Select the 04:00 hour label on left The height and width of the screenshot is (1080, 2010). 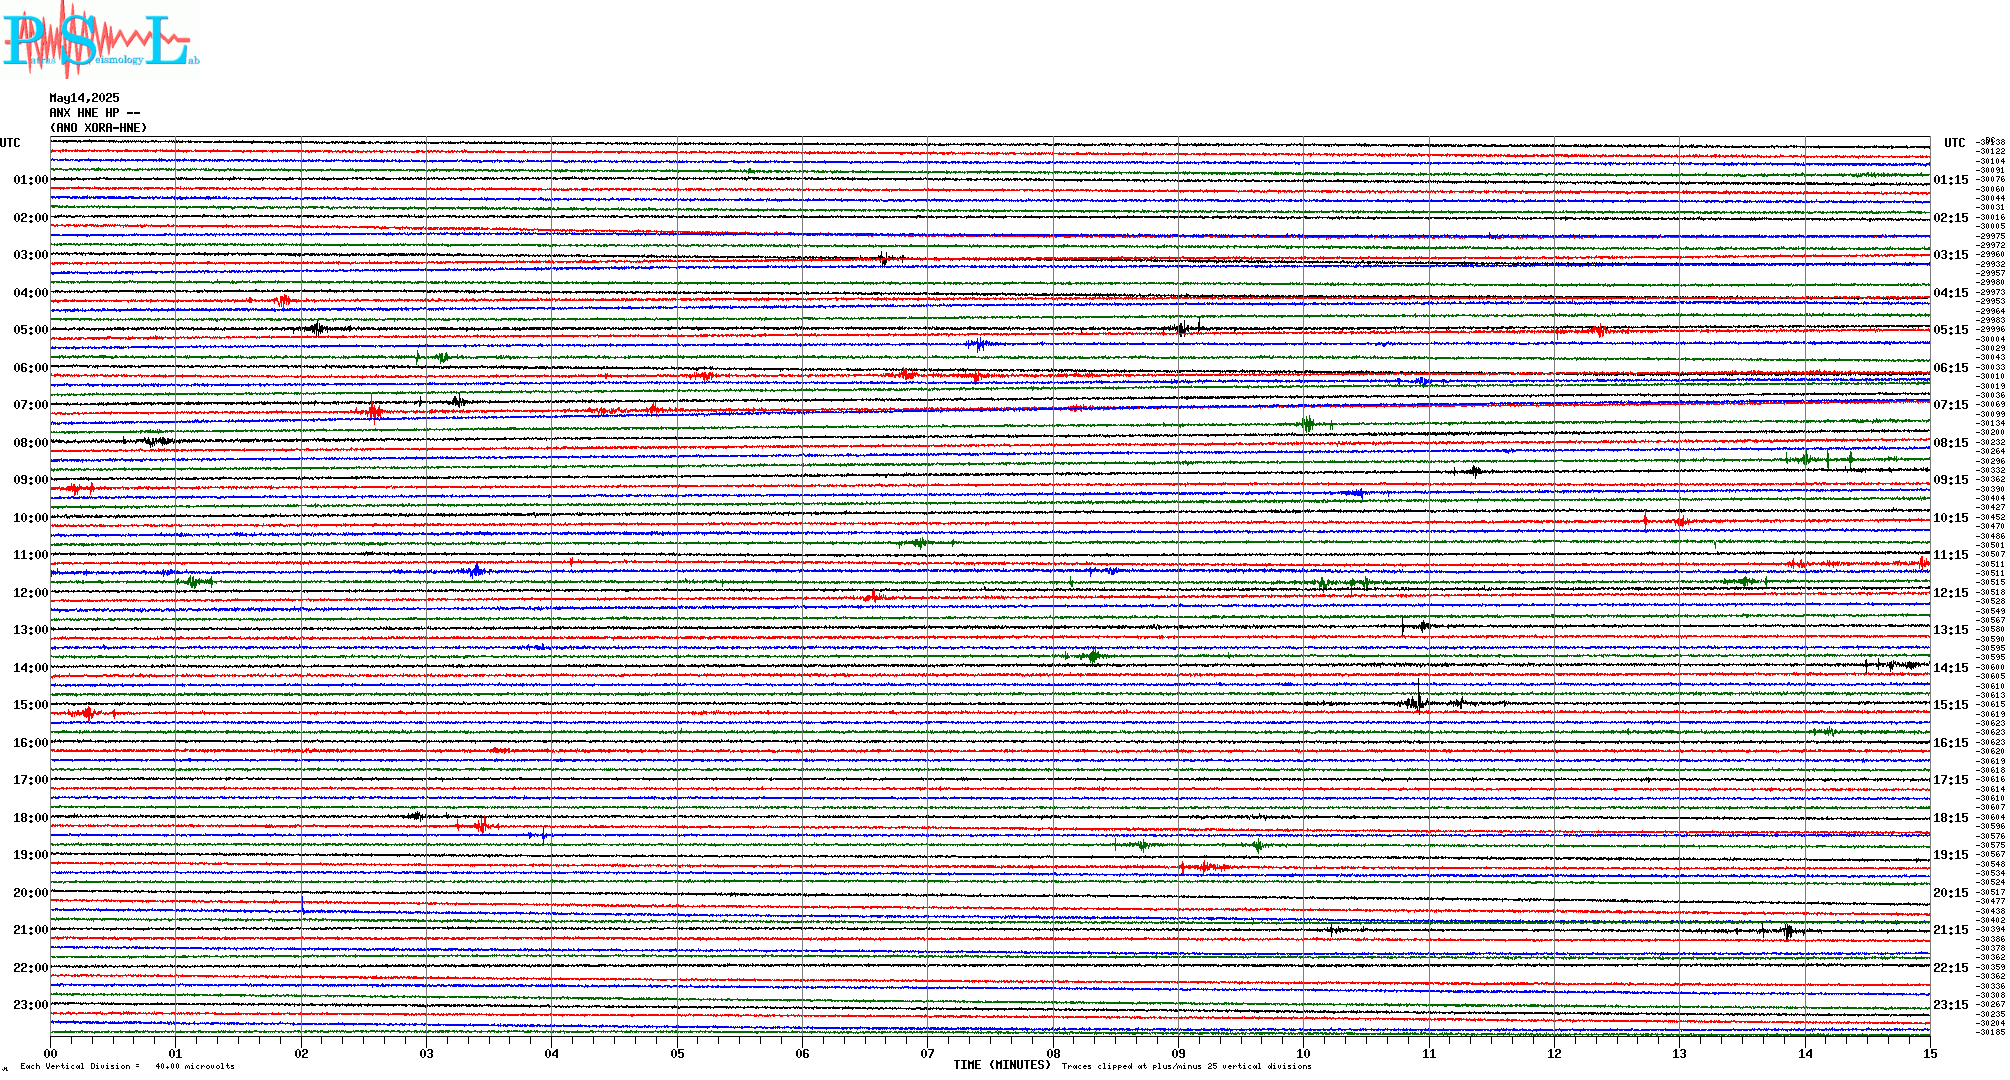coord(30,293)
